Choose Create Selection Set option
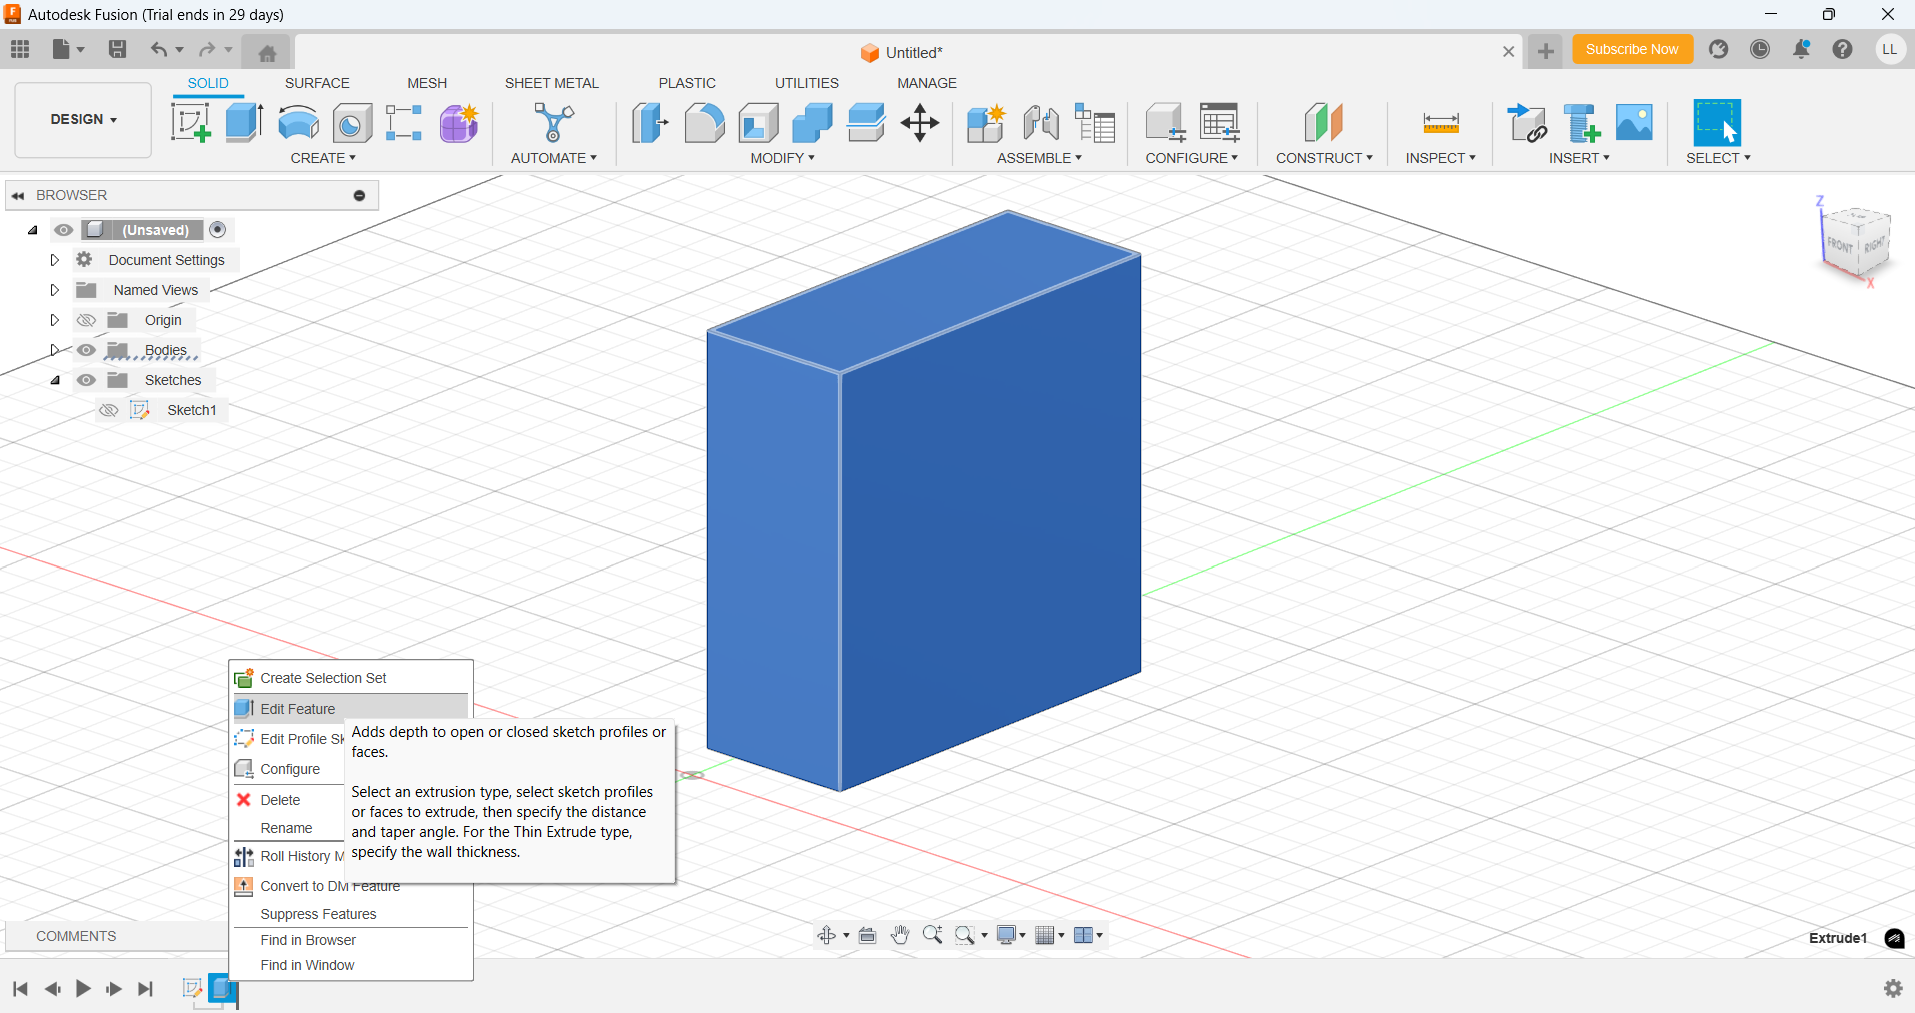Screen dimensions: 1915x1013 351,678
